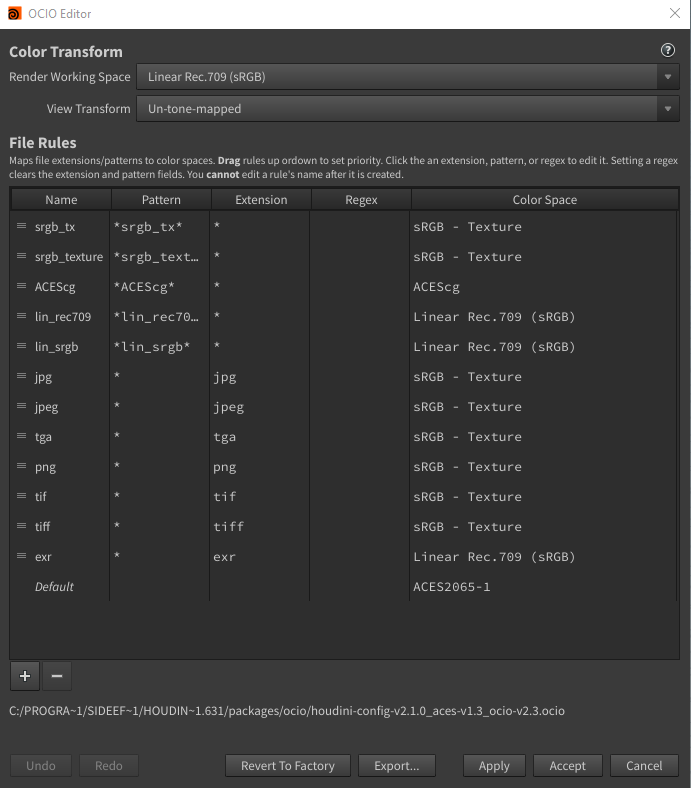Click empty Regex cell in srgb_tx row
Viewport: 691px width, 788px height.
(x=359, y=227)
